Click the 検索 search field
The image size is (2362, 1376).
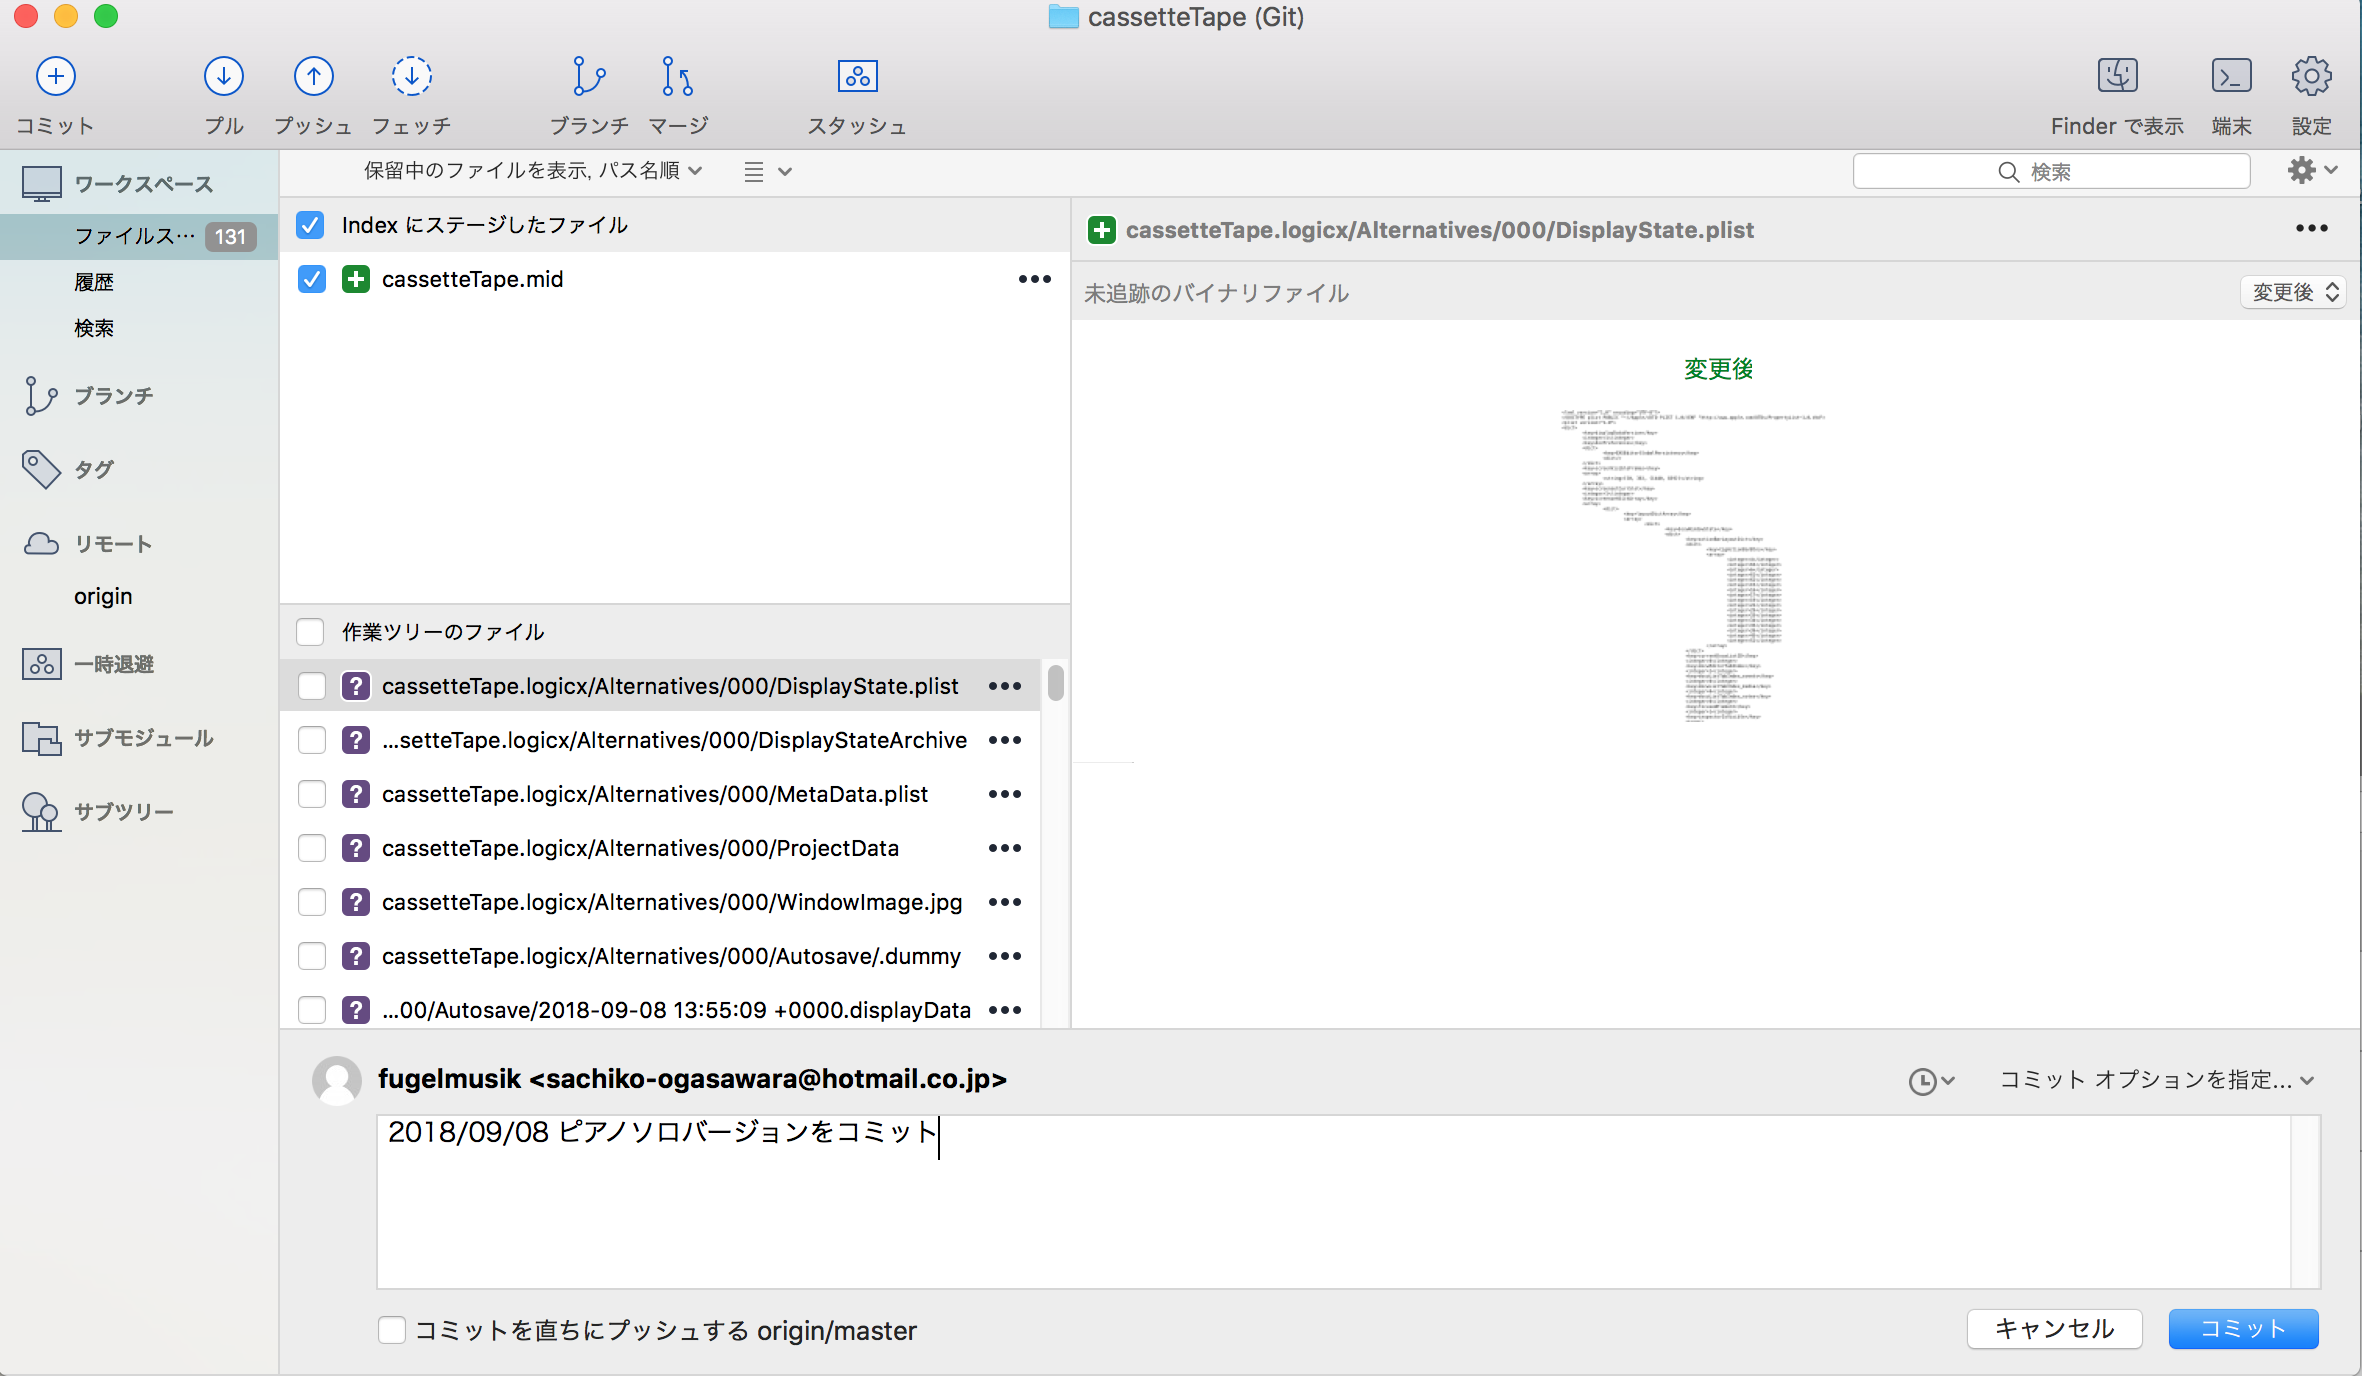(x=2050, y=171)
